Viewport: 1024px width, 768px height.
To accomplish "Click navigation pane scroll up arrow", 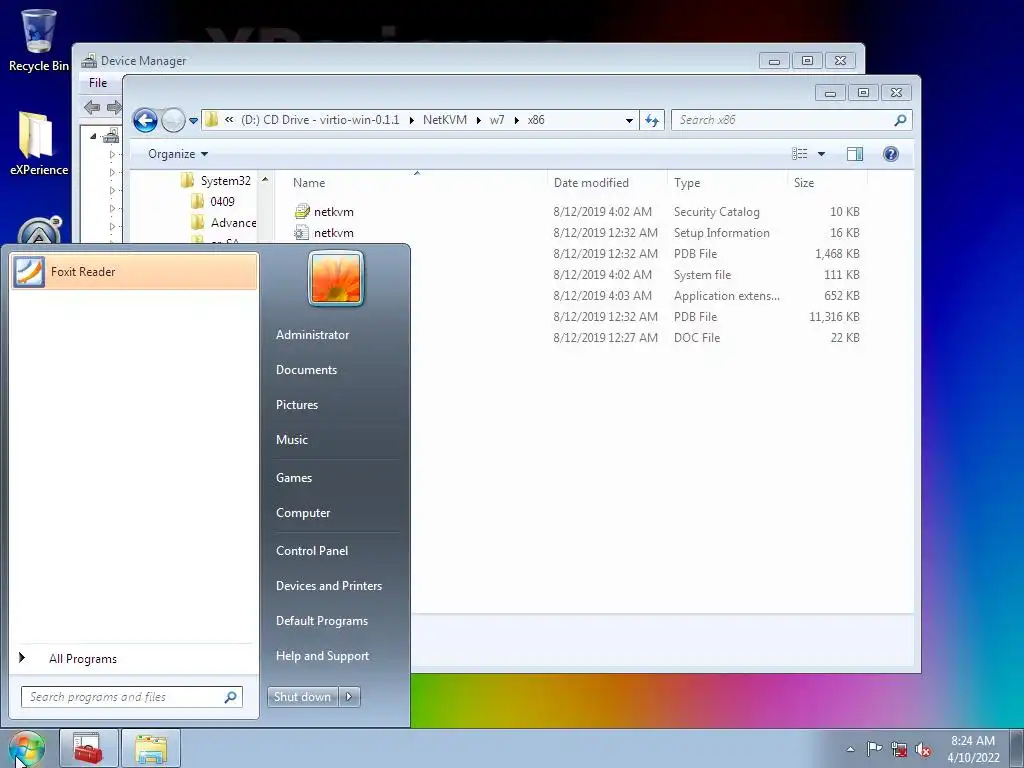I will click(265, 179).
